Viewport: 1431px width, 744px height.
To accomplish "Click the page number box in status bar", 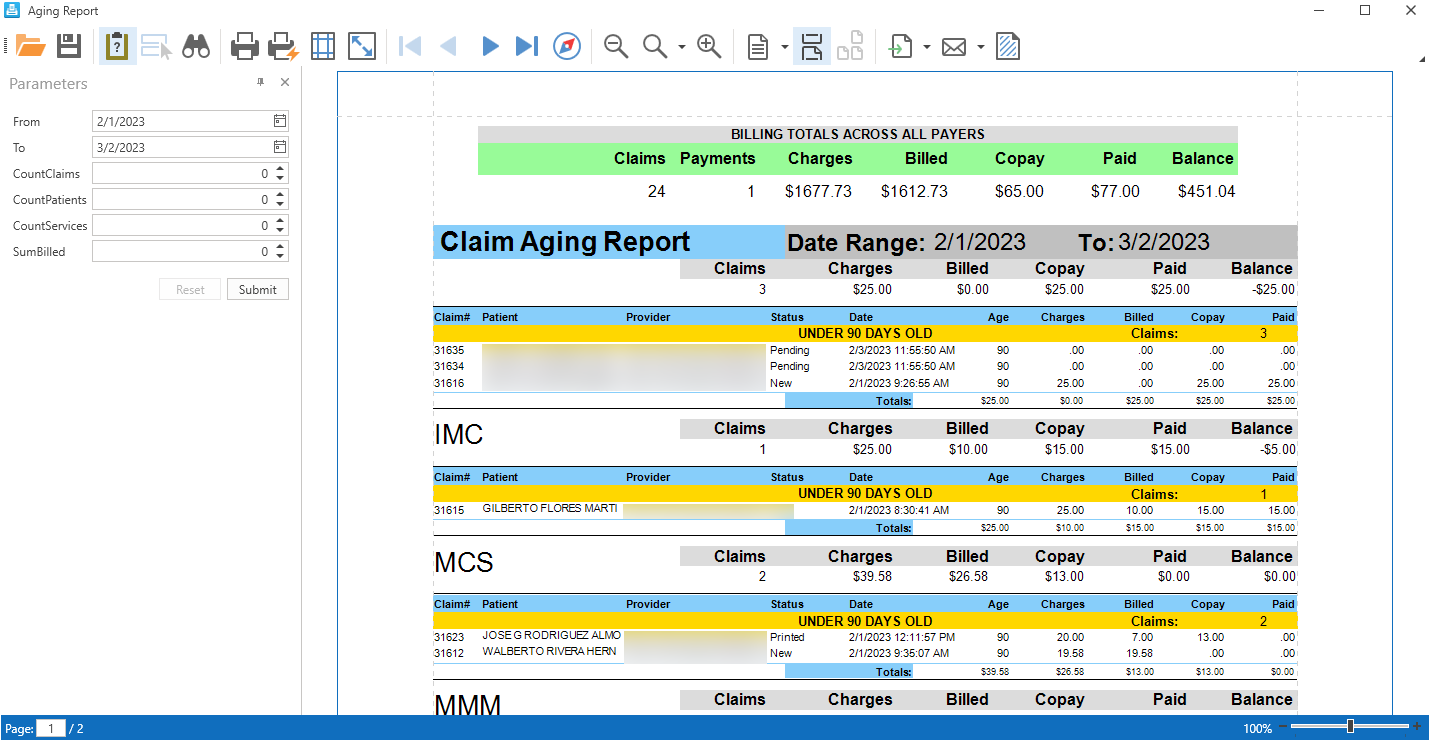I will pos(51,729).
